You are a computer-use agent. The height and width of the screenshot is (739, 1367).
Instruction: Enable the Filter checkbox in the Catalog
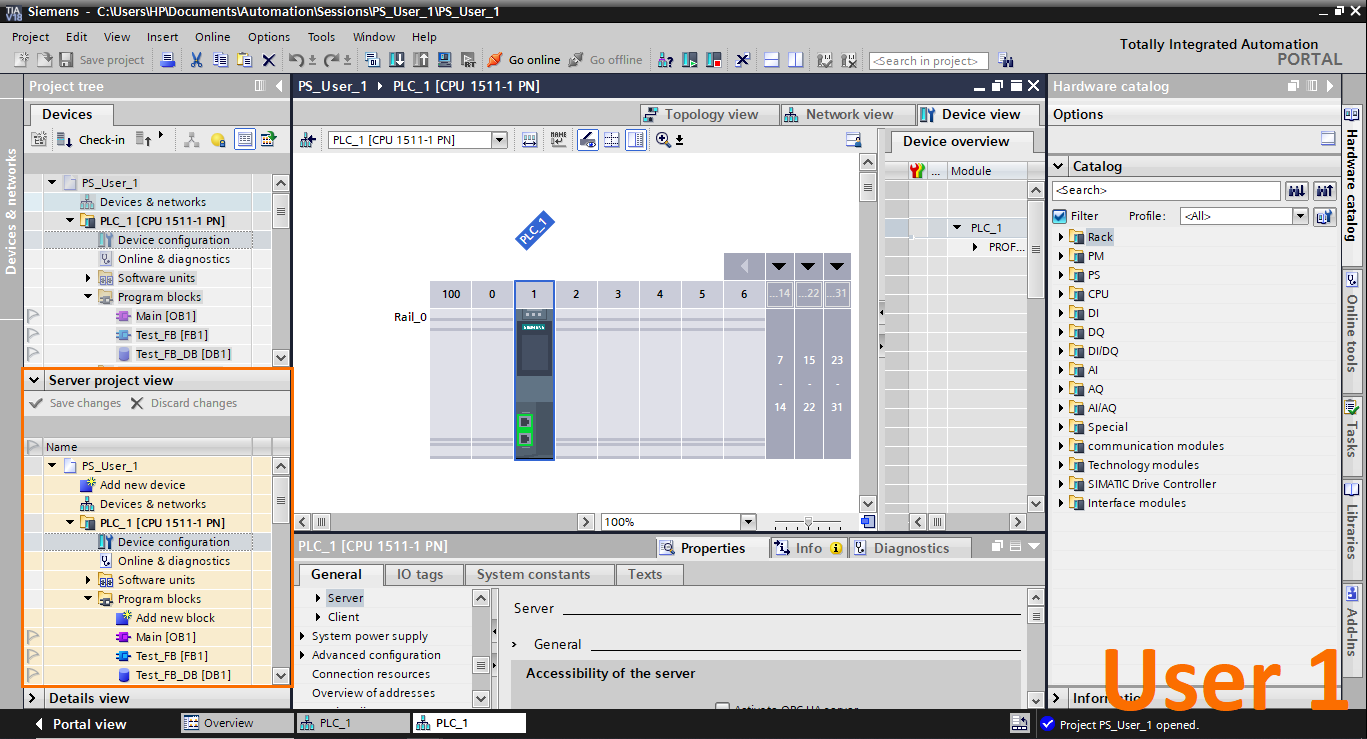[x=1061, y=215]
